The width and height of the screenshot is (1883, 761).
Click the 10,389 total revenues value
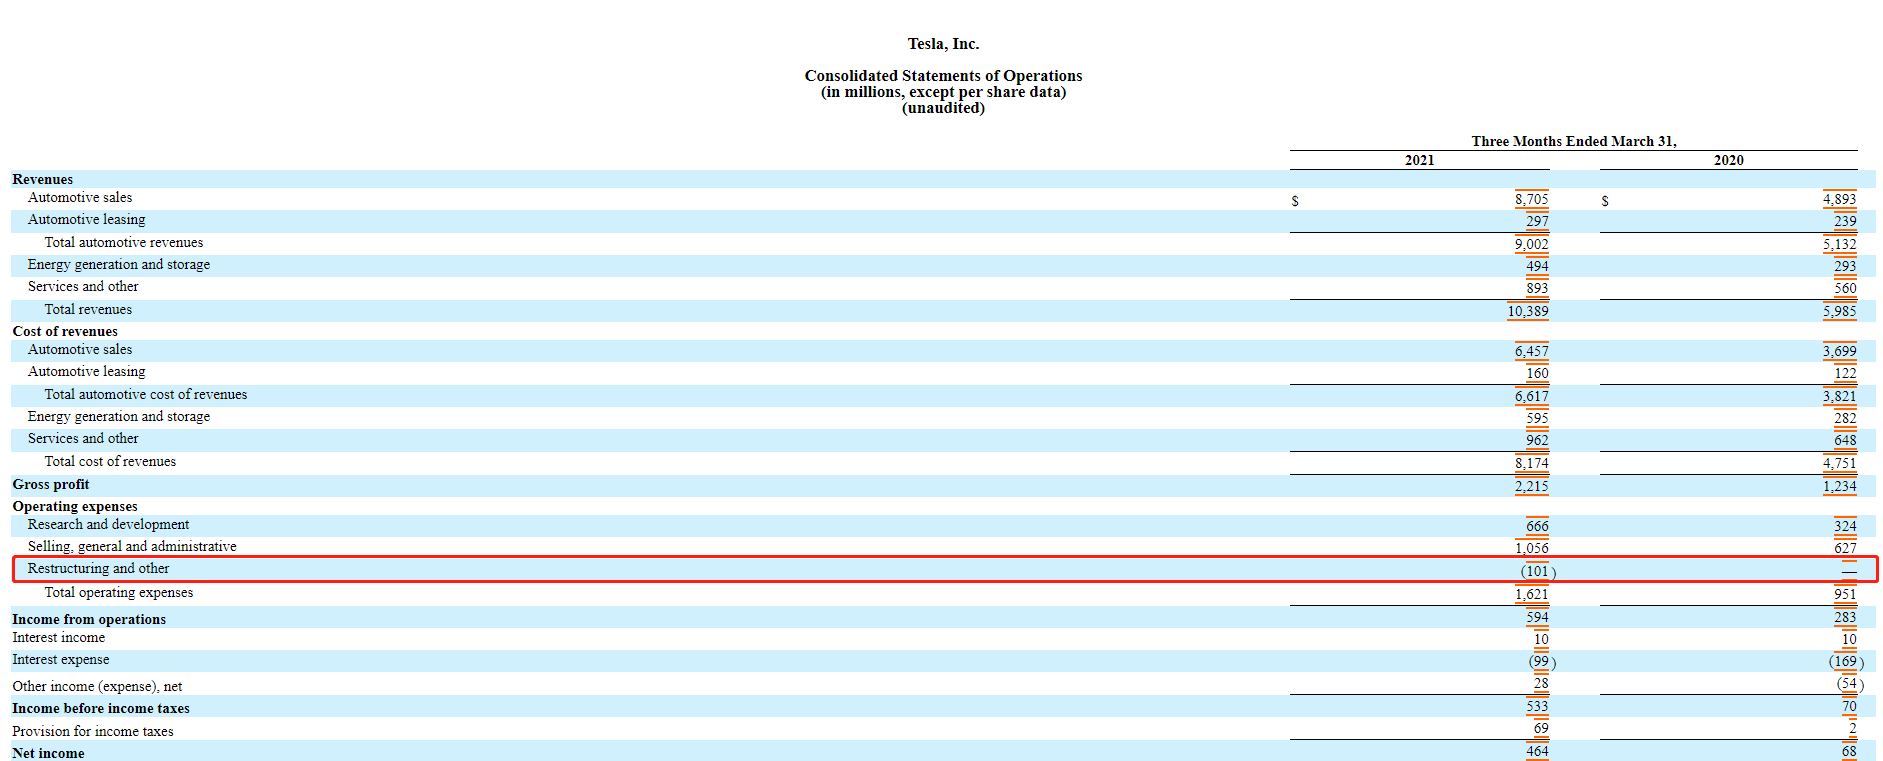click(x=1528, y=311)
